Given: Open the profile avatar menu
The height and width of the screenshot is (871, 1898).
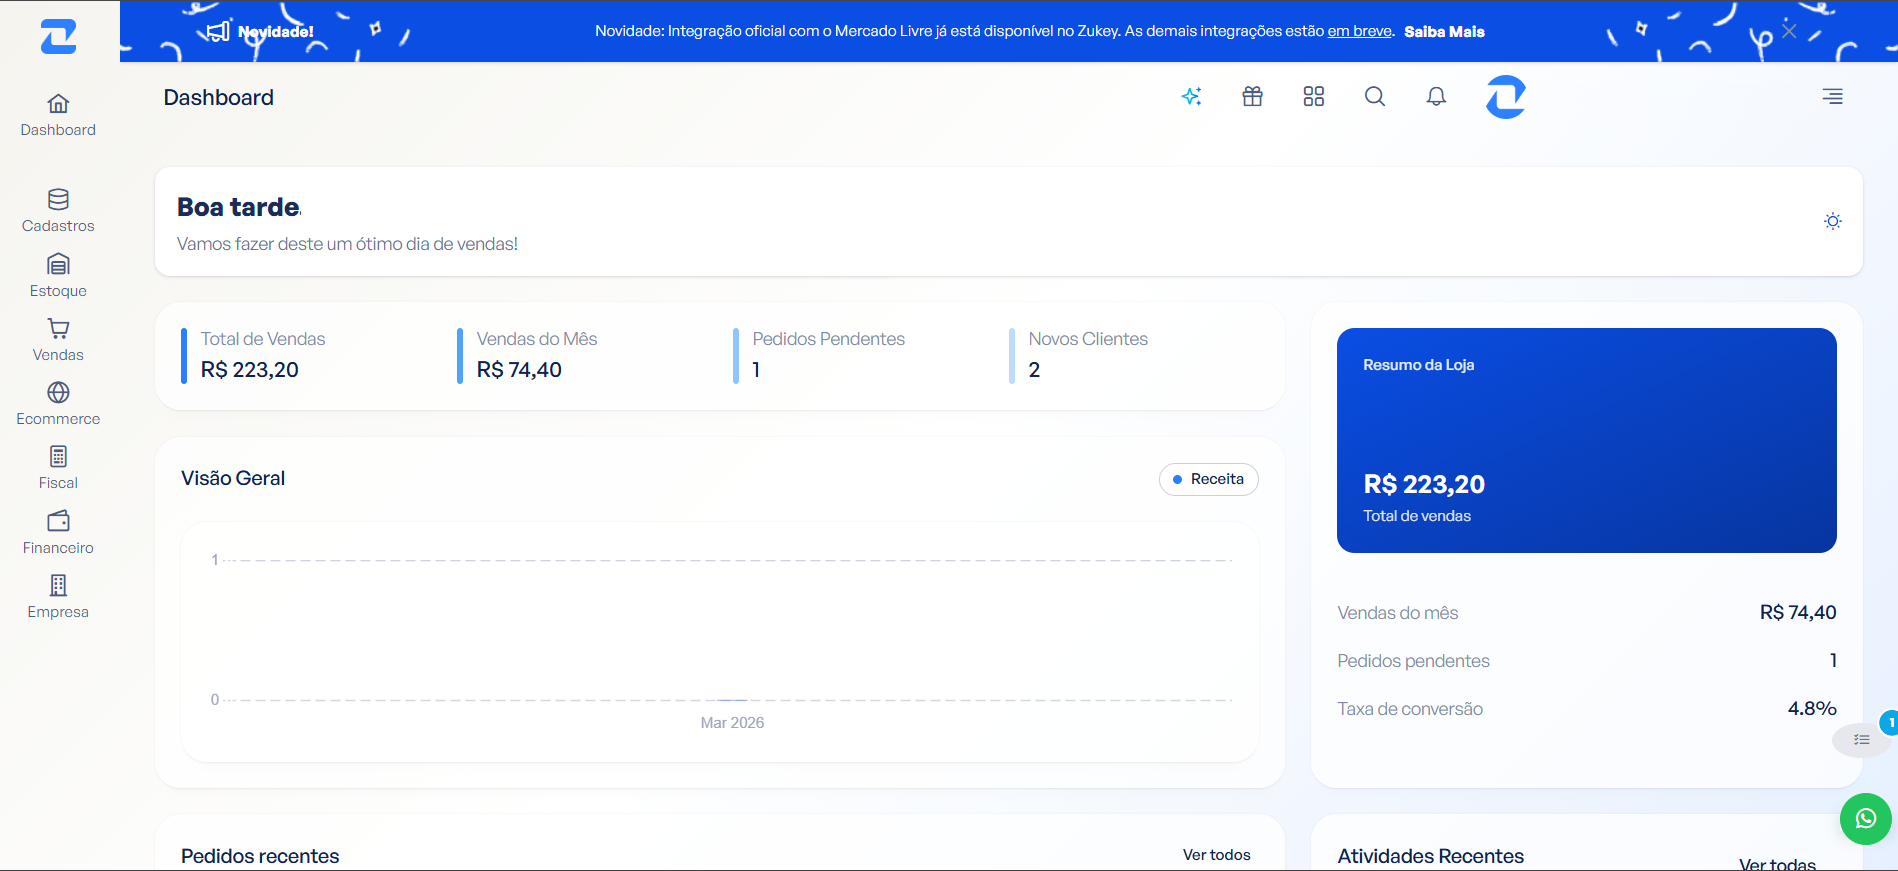Looking at the screenshot, I should [x=1505, y=97].
